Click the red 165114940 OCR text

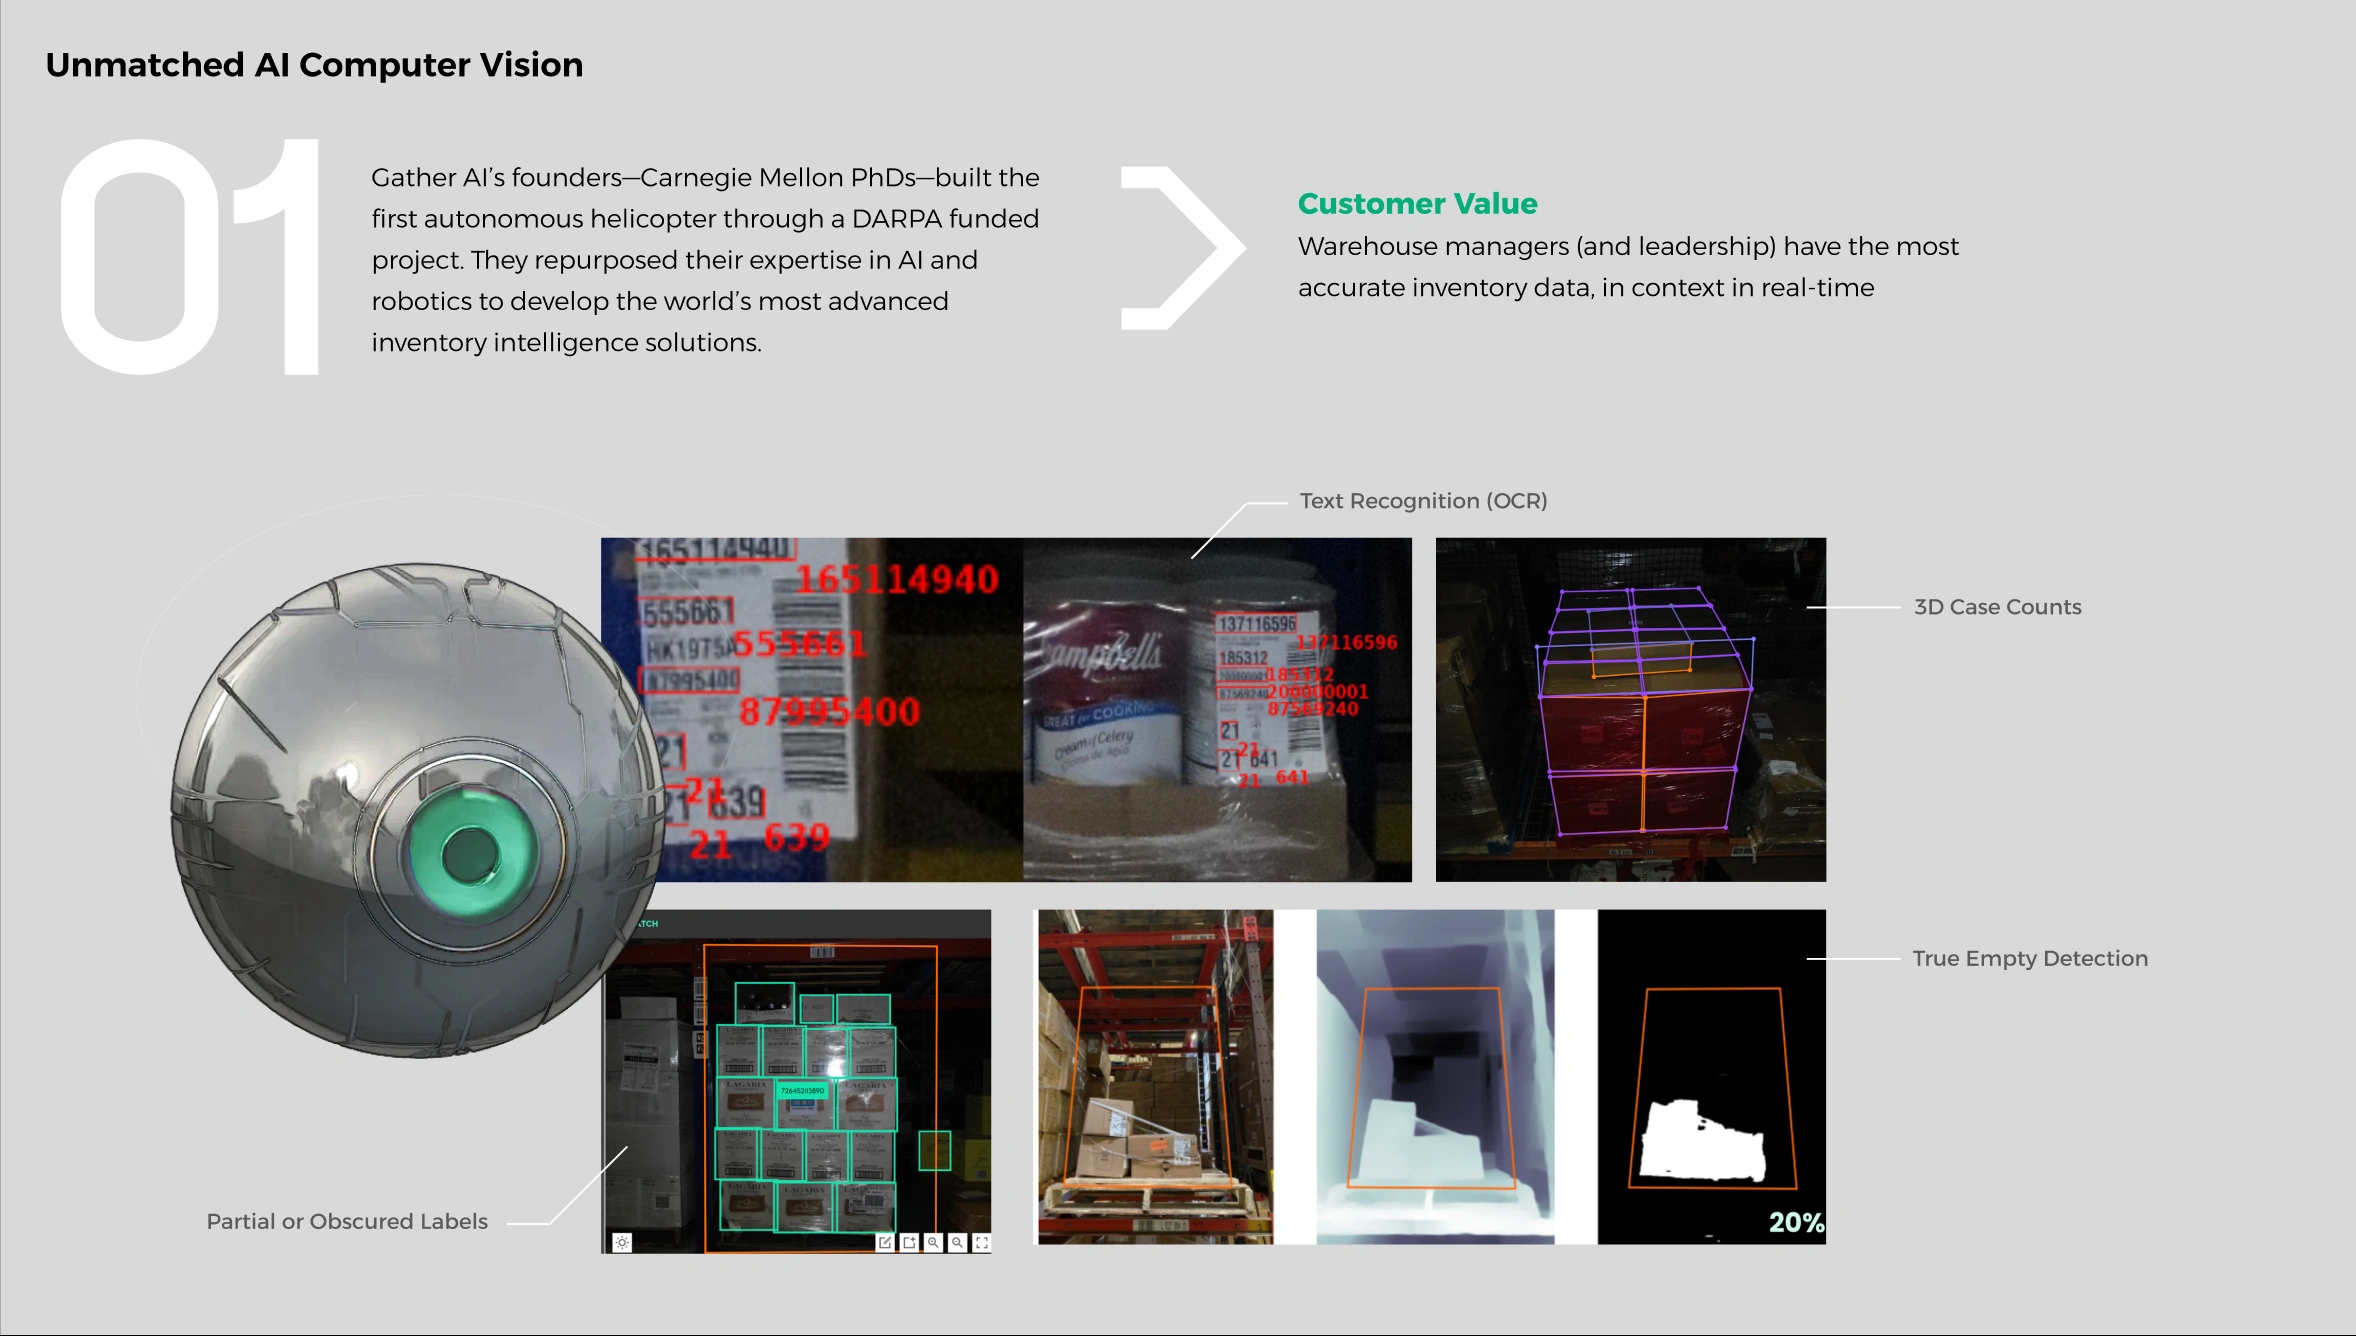tap(897, 579)
